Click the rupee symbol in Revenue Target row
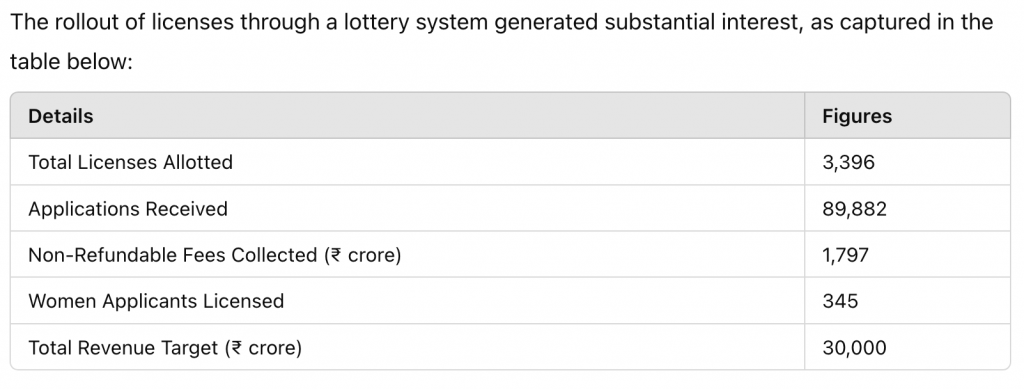 [237, 348]
